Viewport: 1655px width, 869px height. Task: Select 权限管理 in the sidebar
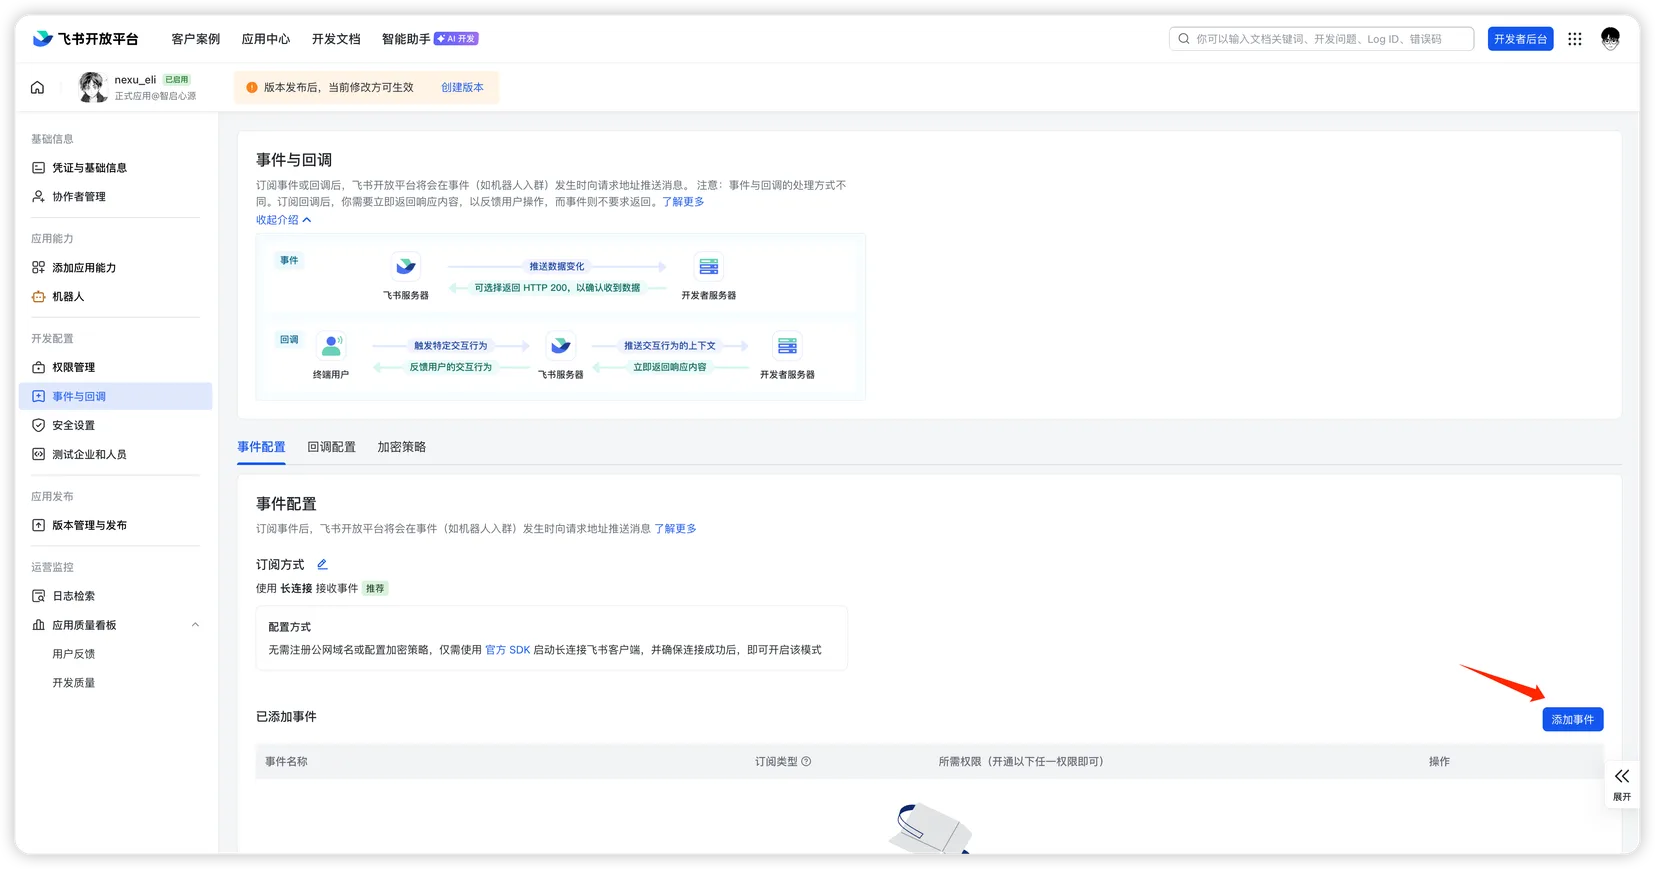click(73, 368)
